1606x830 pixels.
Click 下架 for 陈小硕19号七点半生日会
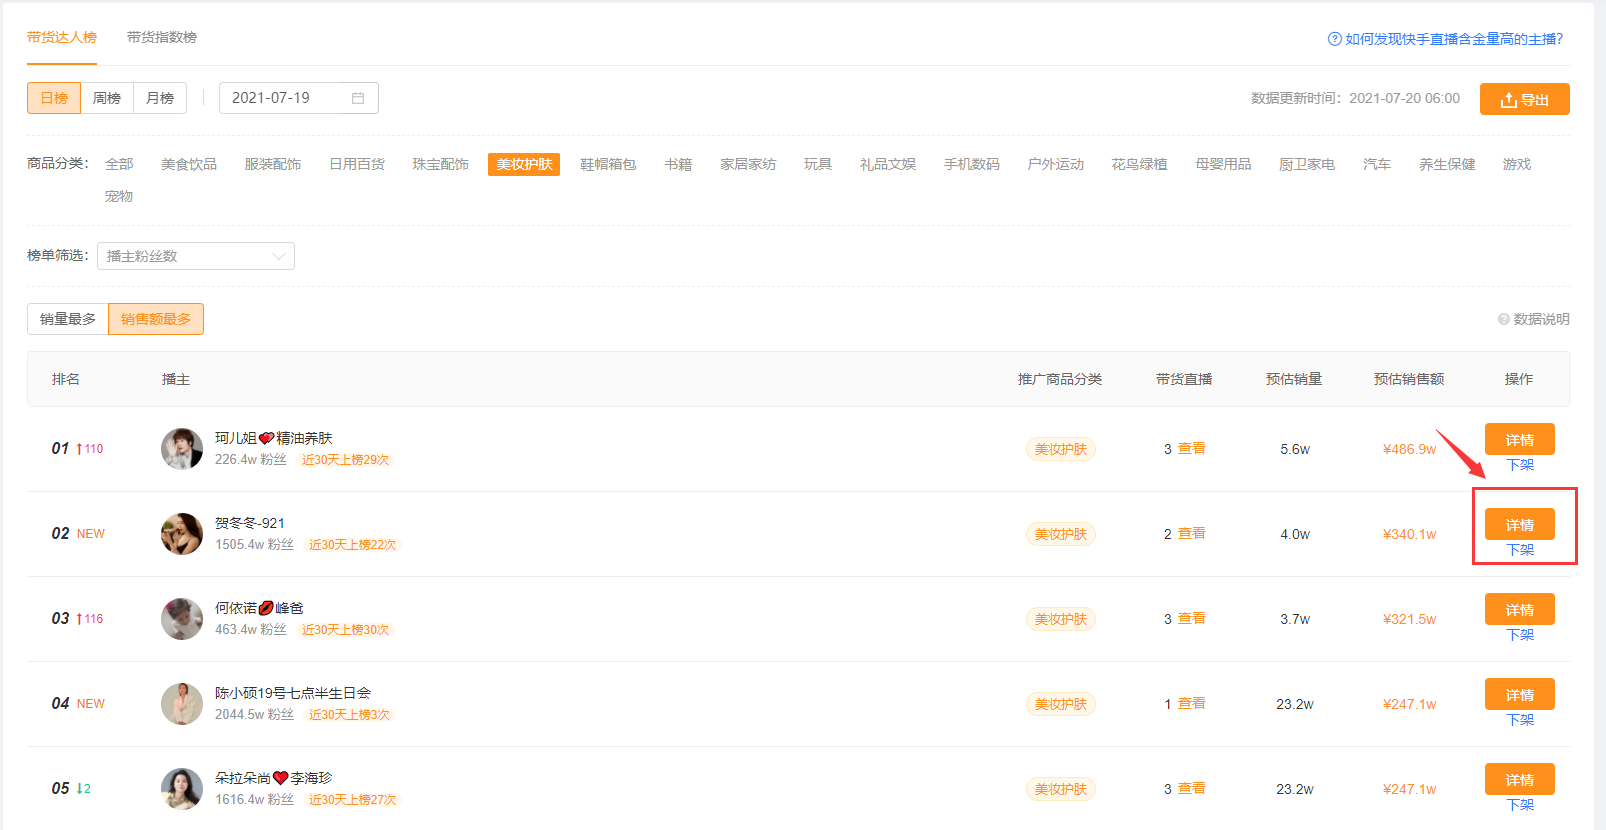1520,720
